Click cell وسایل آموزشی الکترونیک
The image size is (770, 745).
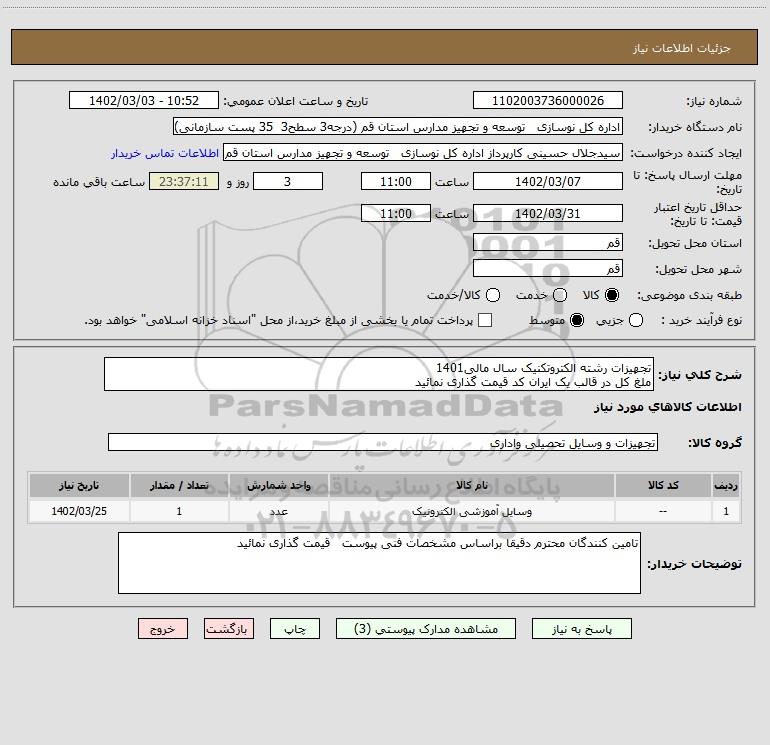pyautogui.click(x=471, y=511)
